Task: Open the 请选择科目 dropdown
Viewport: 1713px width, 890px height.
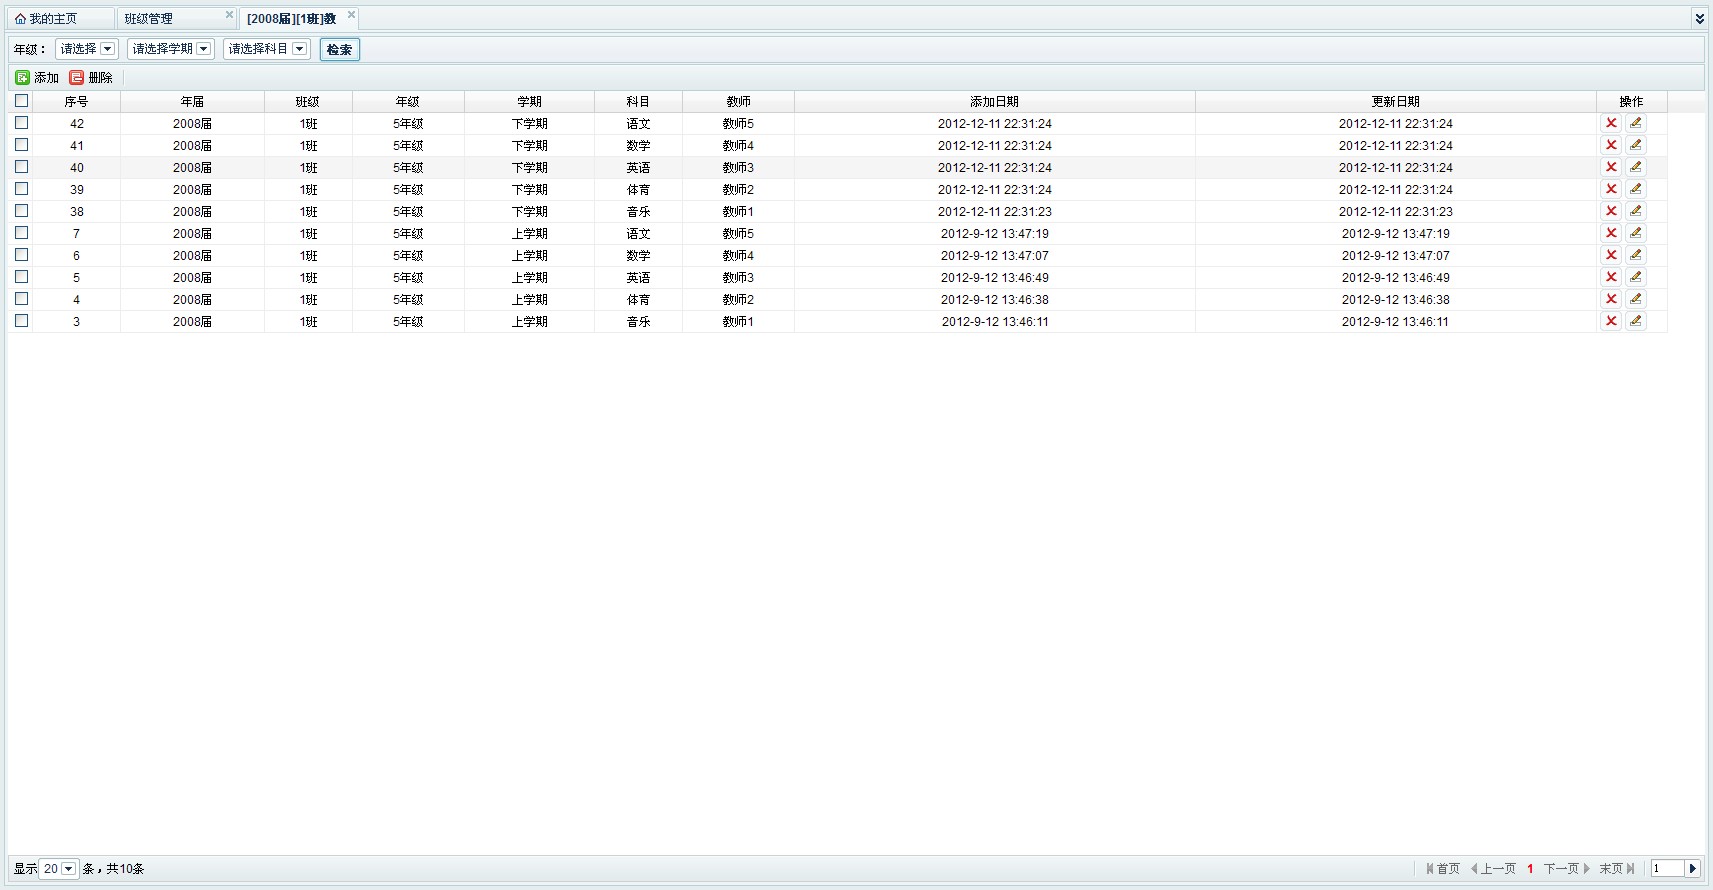Action: click(x=266, y=49)
